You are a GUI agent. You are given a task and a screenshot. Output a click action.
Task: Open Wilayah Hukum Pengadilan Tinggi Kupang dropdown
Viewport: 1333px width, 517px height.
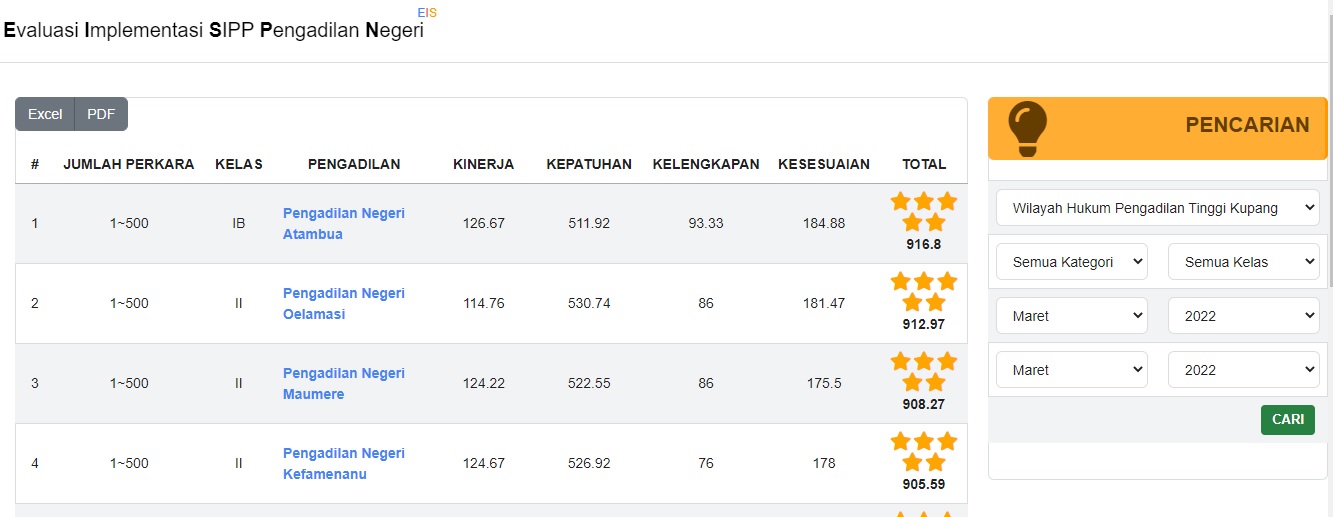pyautogui.click(x=1158, y=208)
